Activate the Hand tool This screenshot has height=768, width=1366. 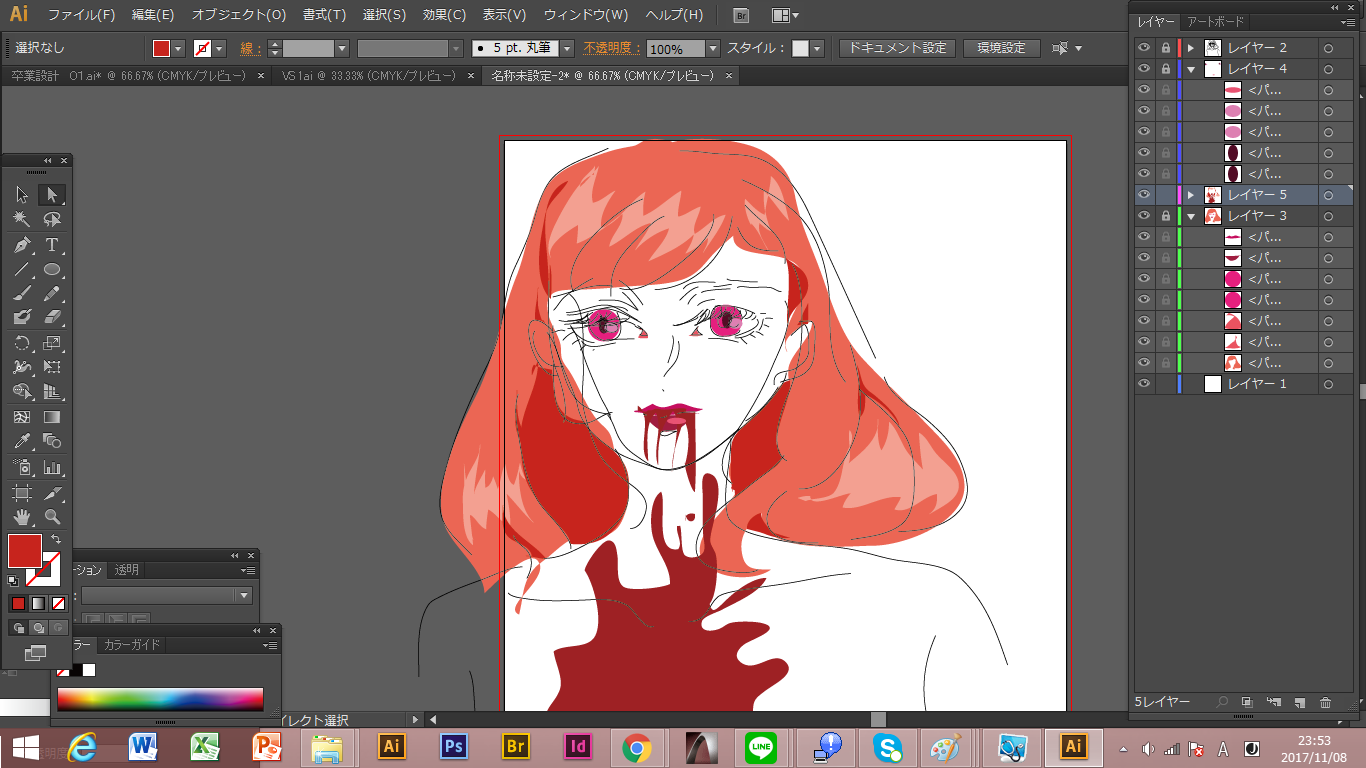(x=22, y=517)
